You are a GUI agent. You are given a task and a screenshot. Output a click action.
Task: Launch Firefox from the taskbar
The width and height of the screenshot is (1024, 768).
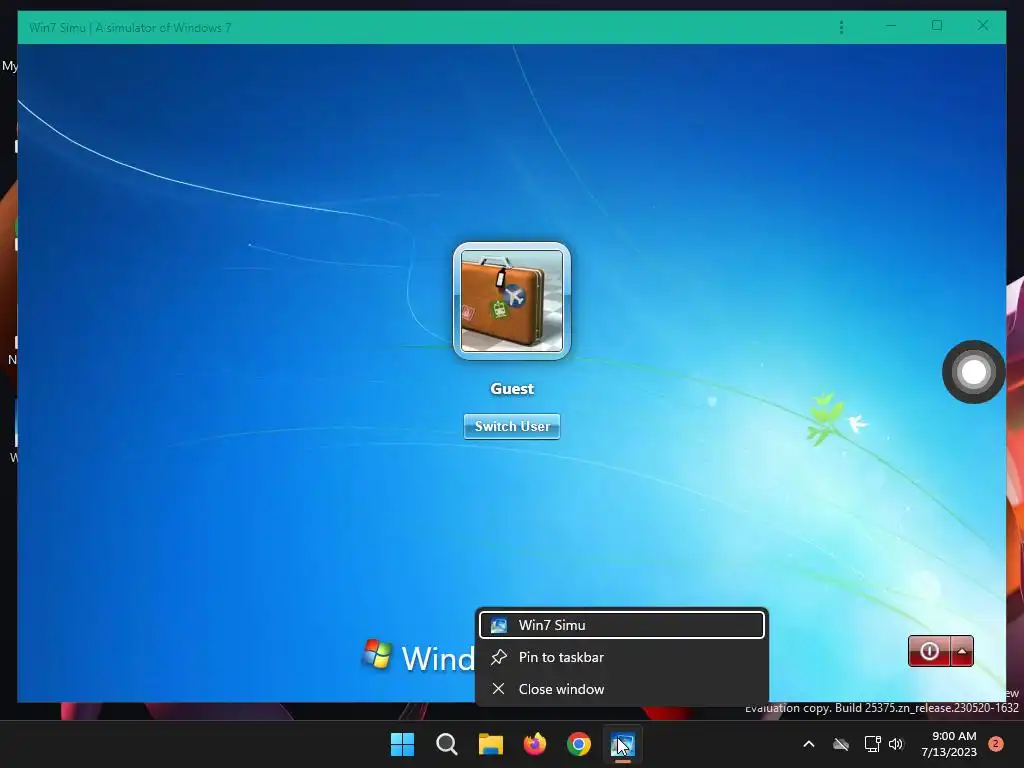535,744
